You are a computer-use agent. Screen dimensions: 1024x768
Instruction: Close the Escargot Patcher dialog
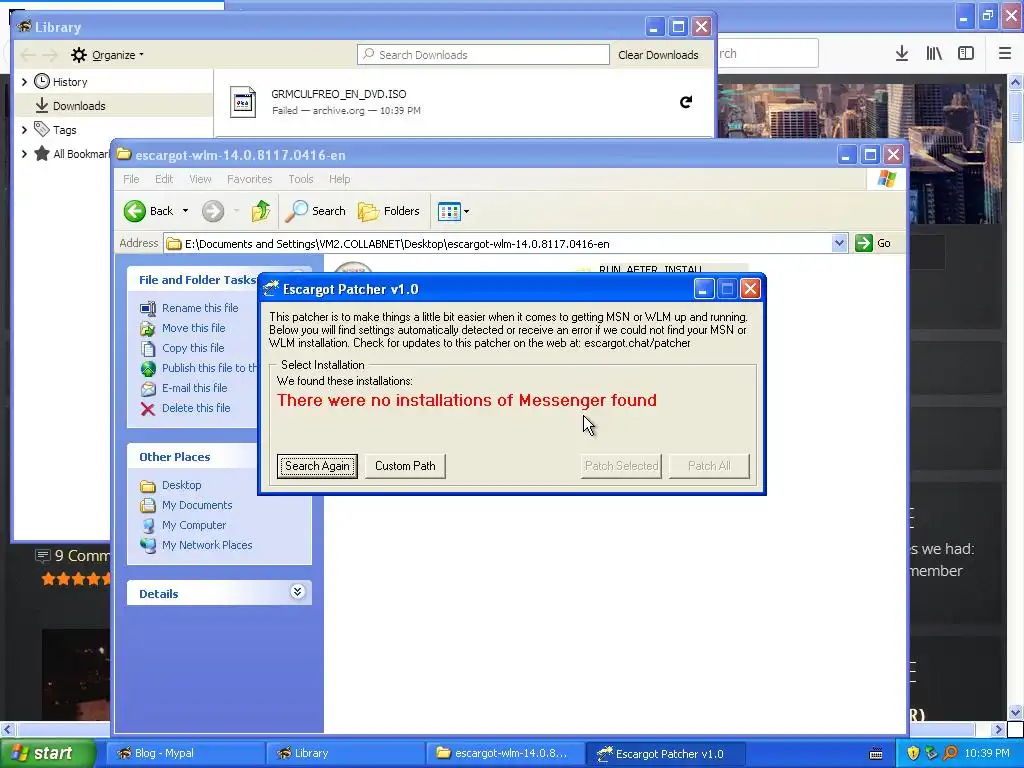[750, 289]
